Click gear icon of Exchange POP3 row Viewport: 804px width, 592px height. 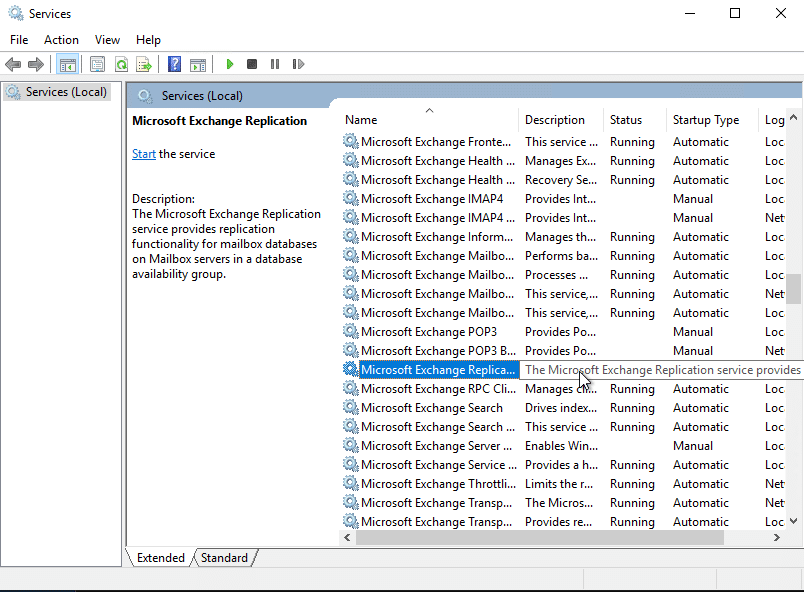[351, 331]
